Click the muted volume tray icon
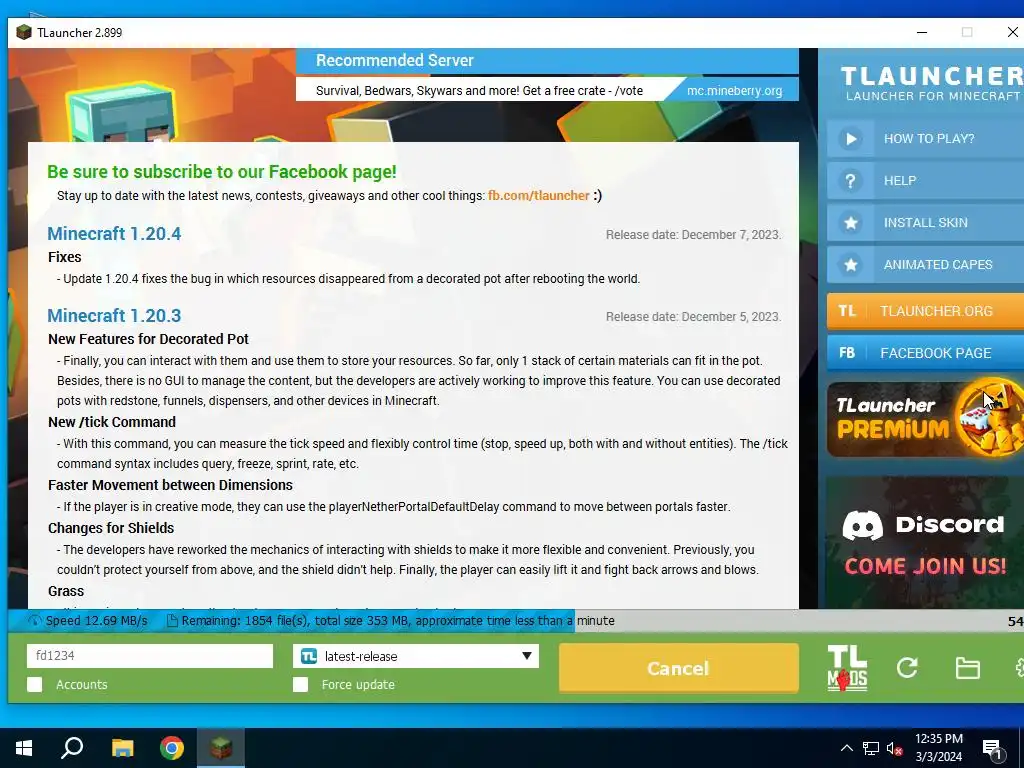Image resolution: width=1024 pixels, height=768 pixels. (894, 748)
